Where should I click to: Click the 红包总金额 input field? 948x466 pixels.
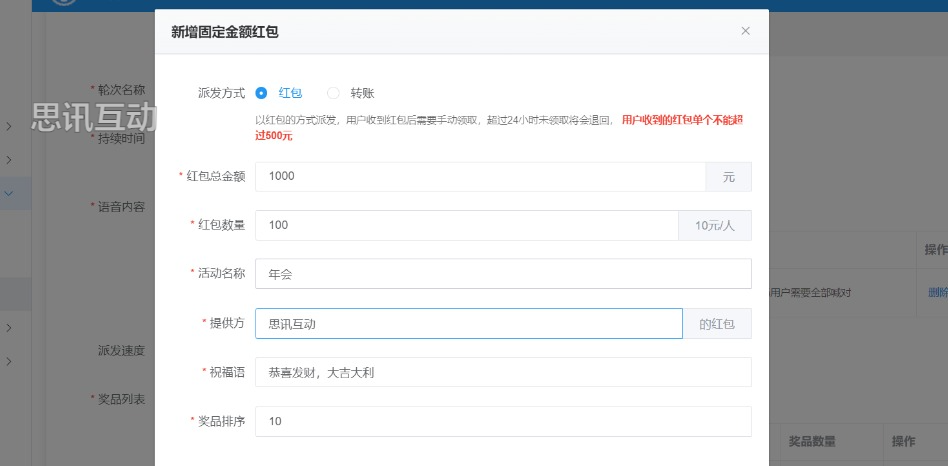click(480, 176)
